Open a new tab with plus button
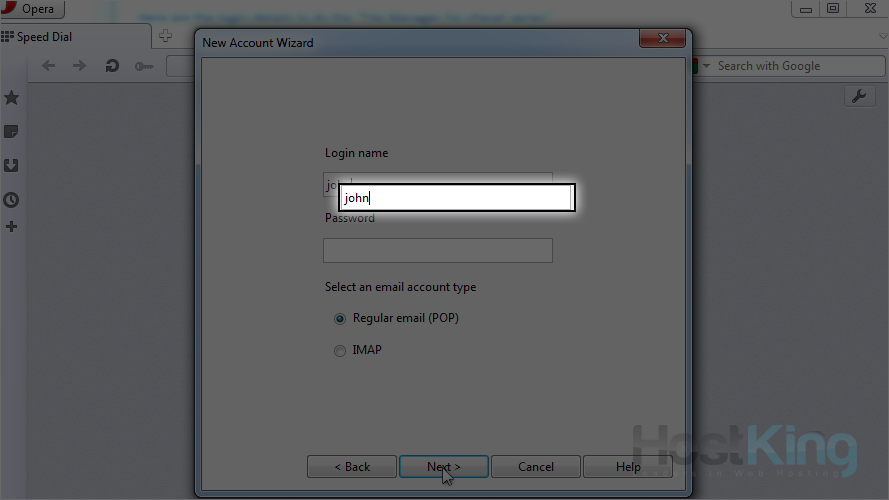The width and height of the screenshot is (889, 500). (165, 37)
